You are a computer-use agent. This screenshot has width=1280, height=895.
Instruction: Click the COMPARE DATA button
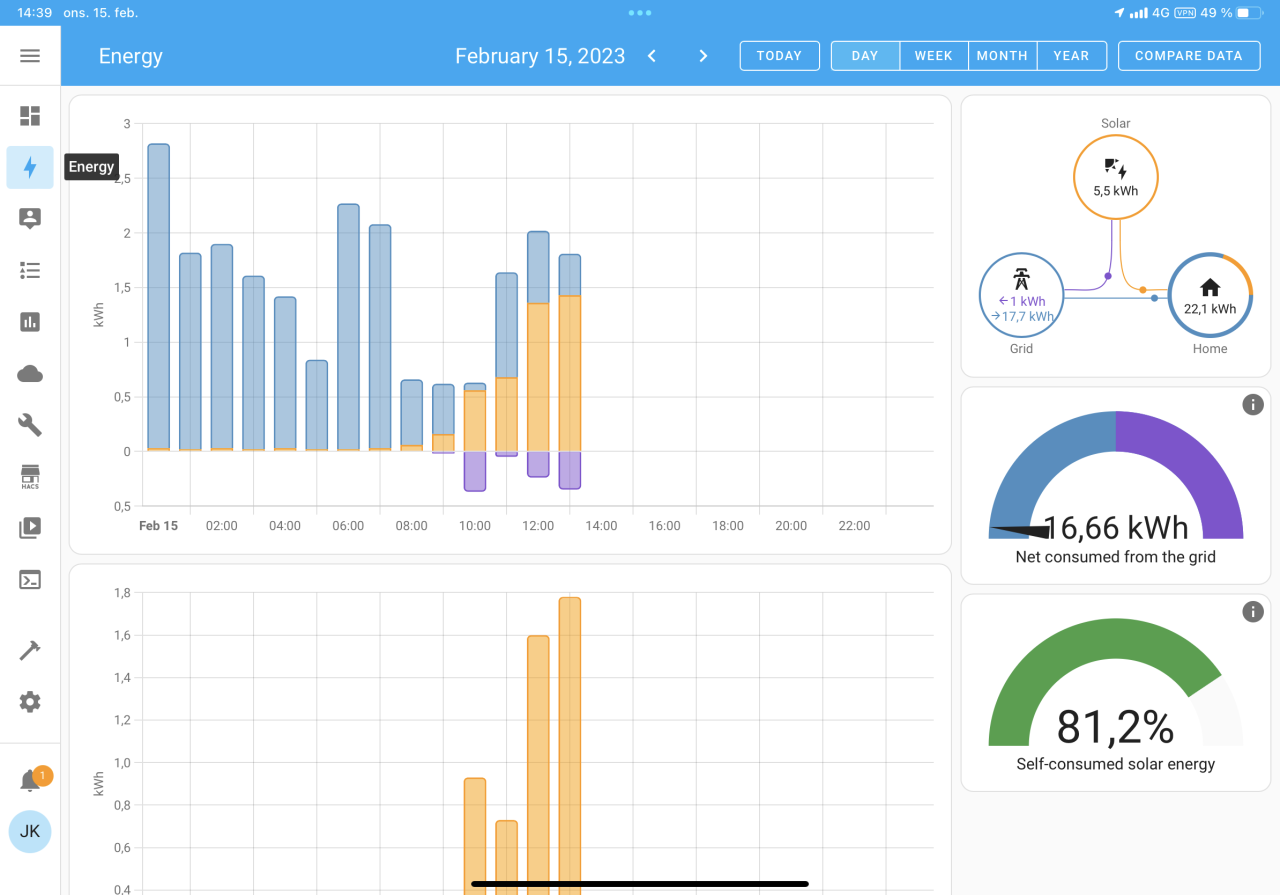pyautogui.click(x=1188, y=56)
